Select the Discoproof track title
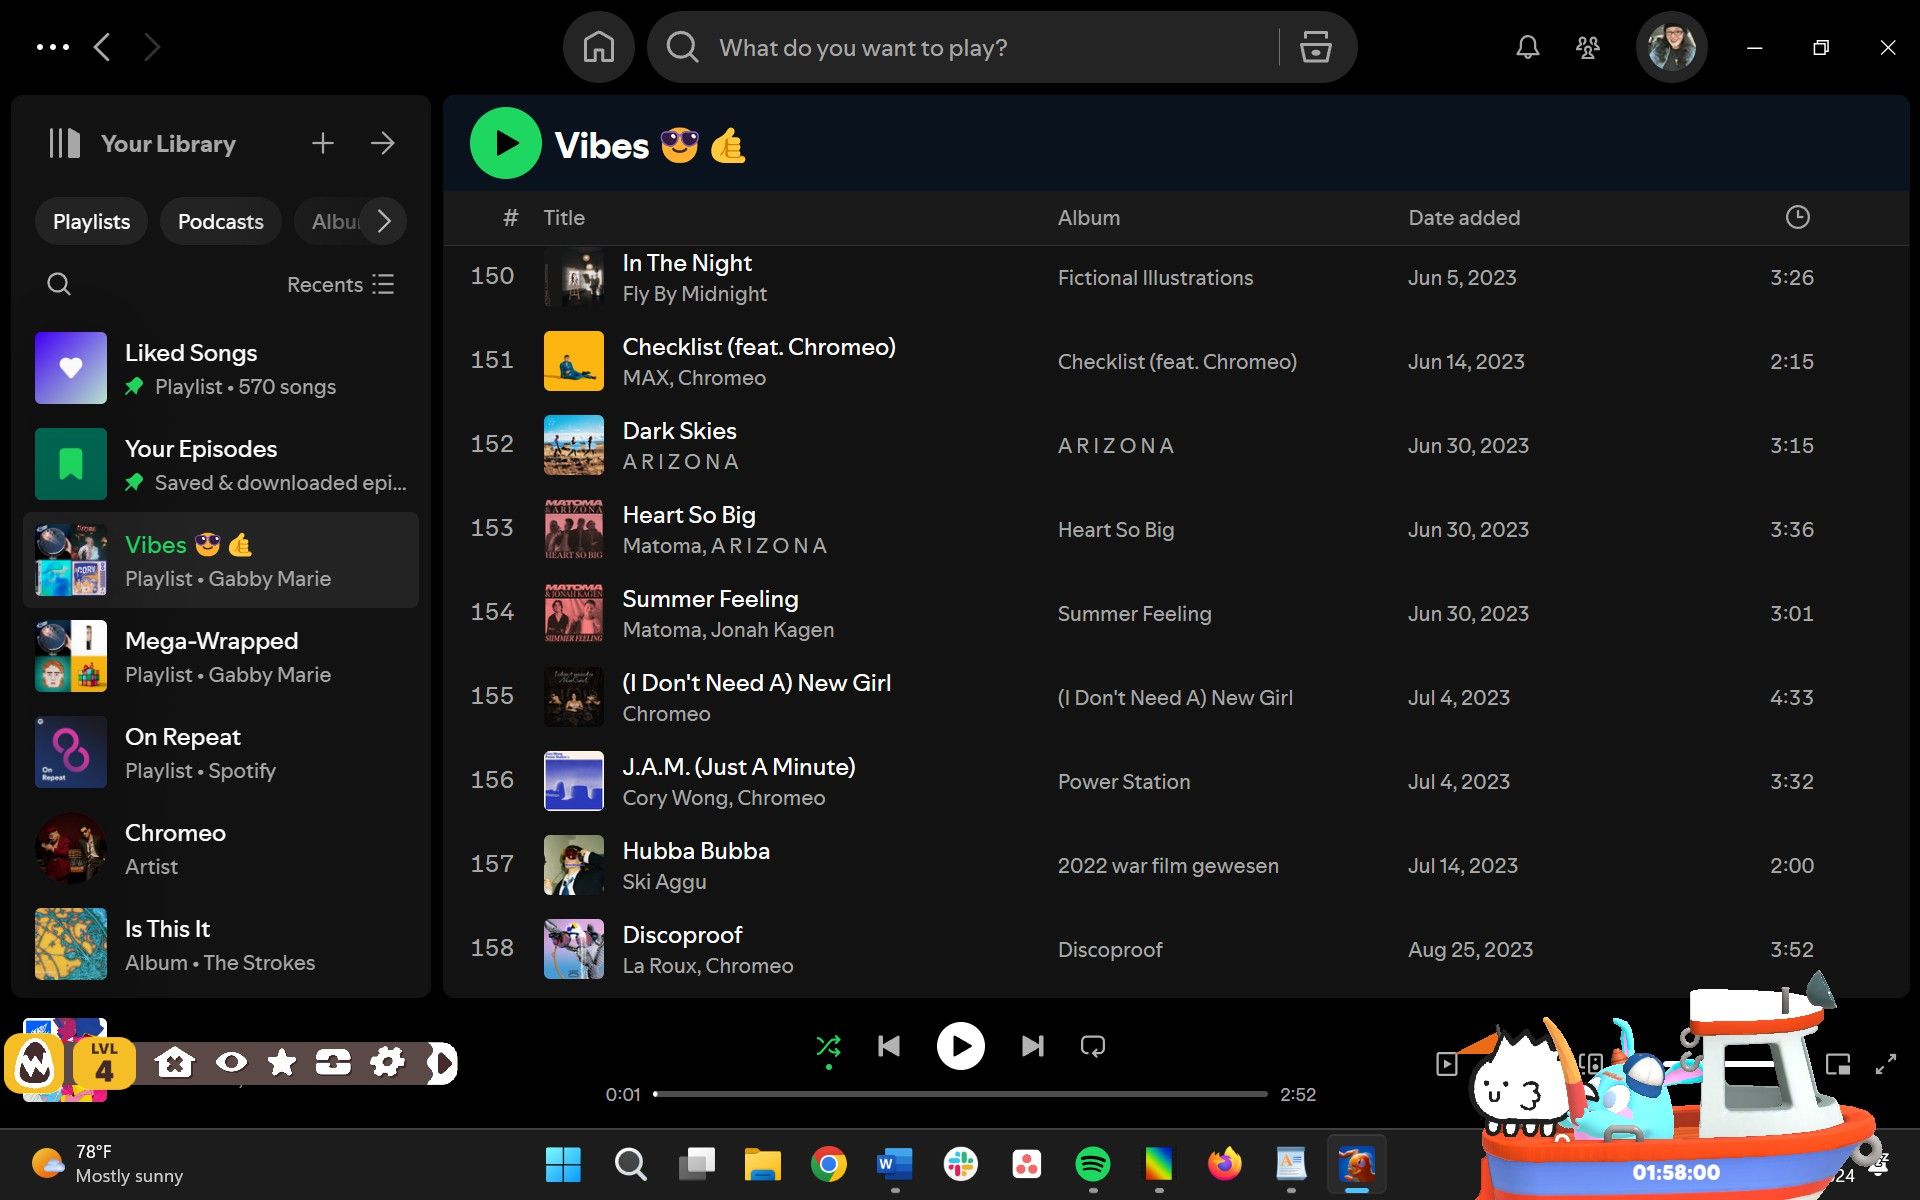This screenshot has width=1920, height=1200. [x=682, y=935]
